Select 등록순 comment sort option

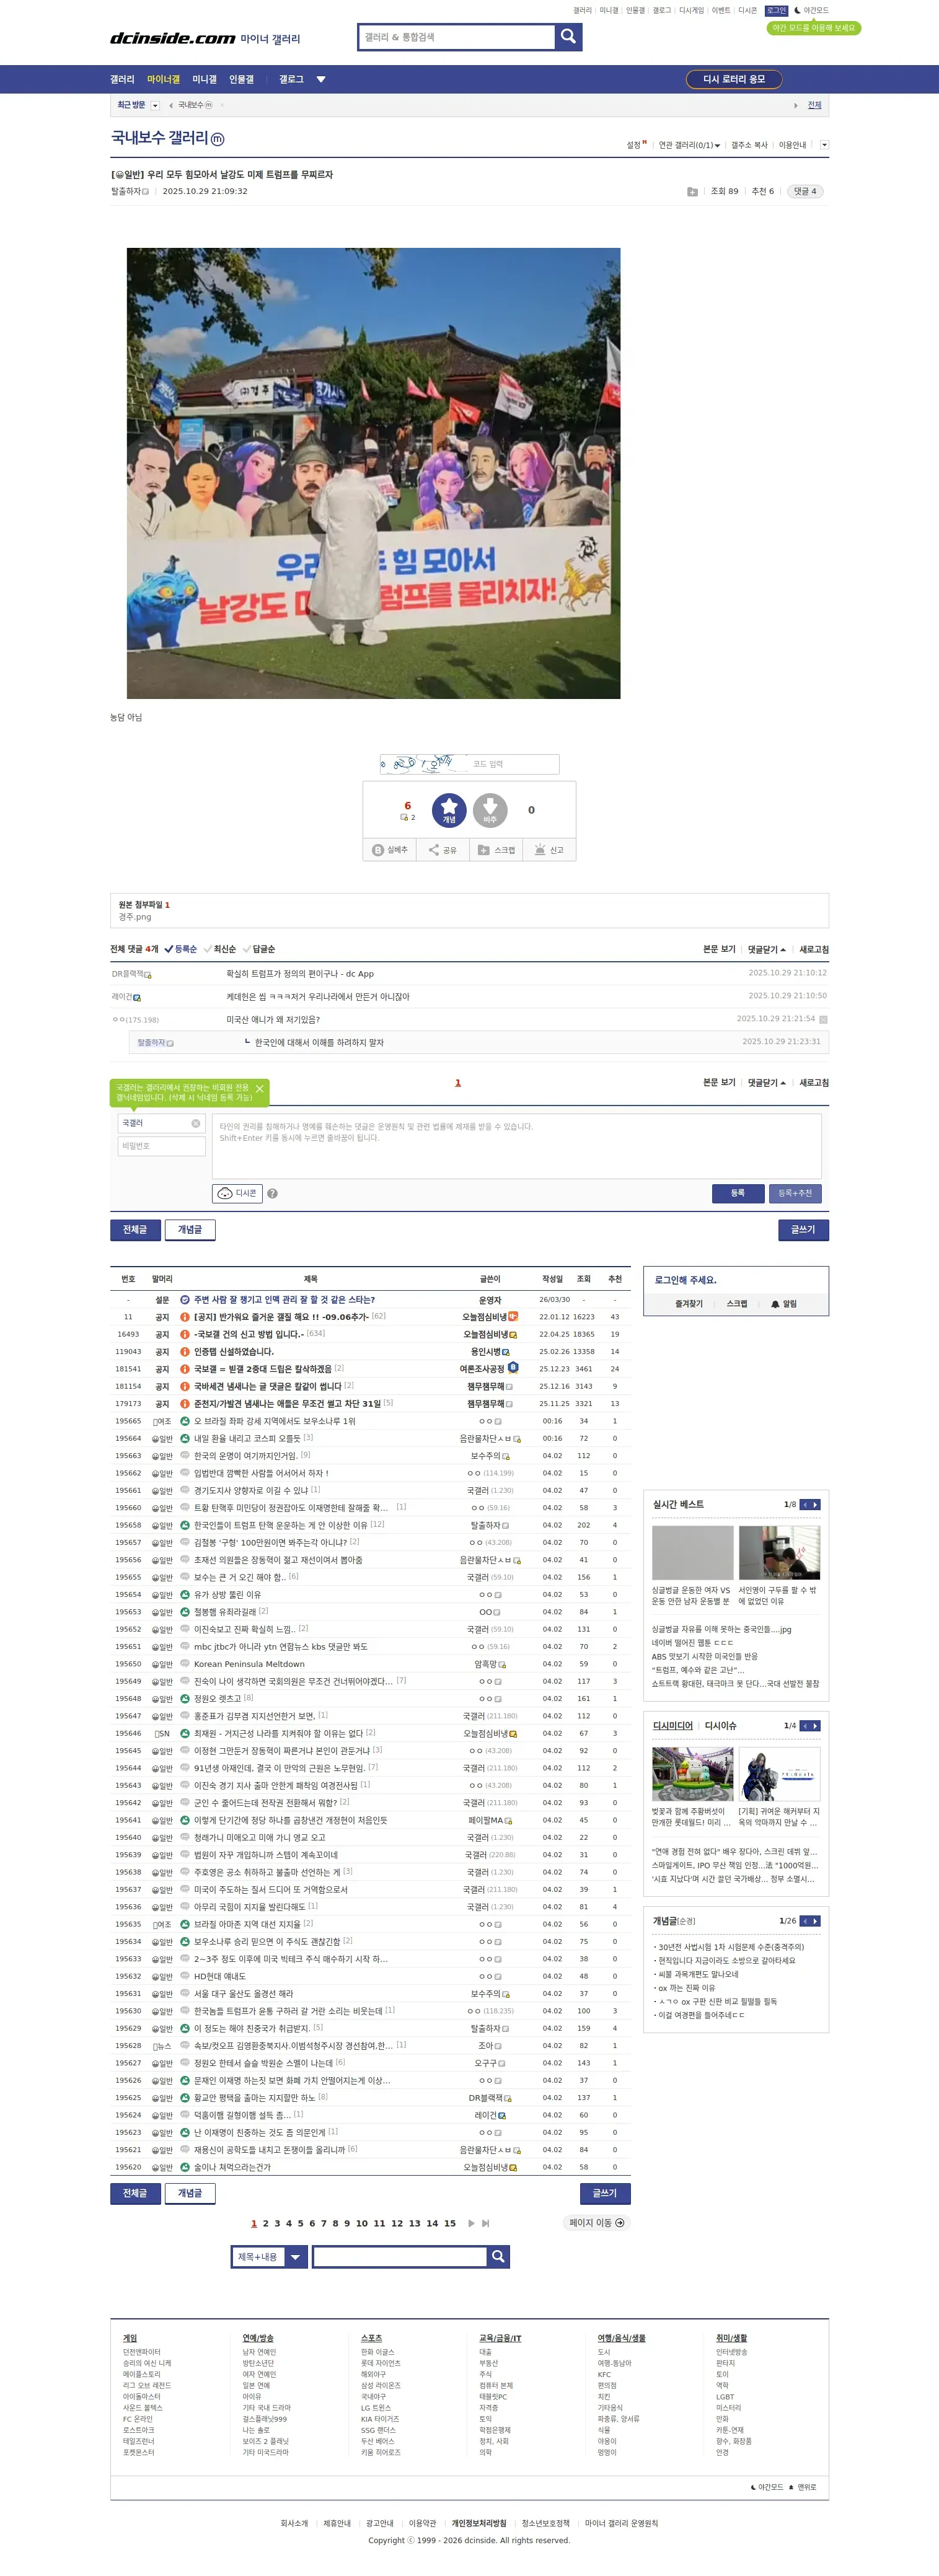[x=181, y=949]
